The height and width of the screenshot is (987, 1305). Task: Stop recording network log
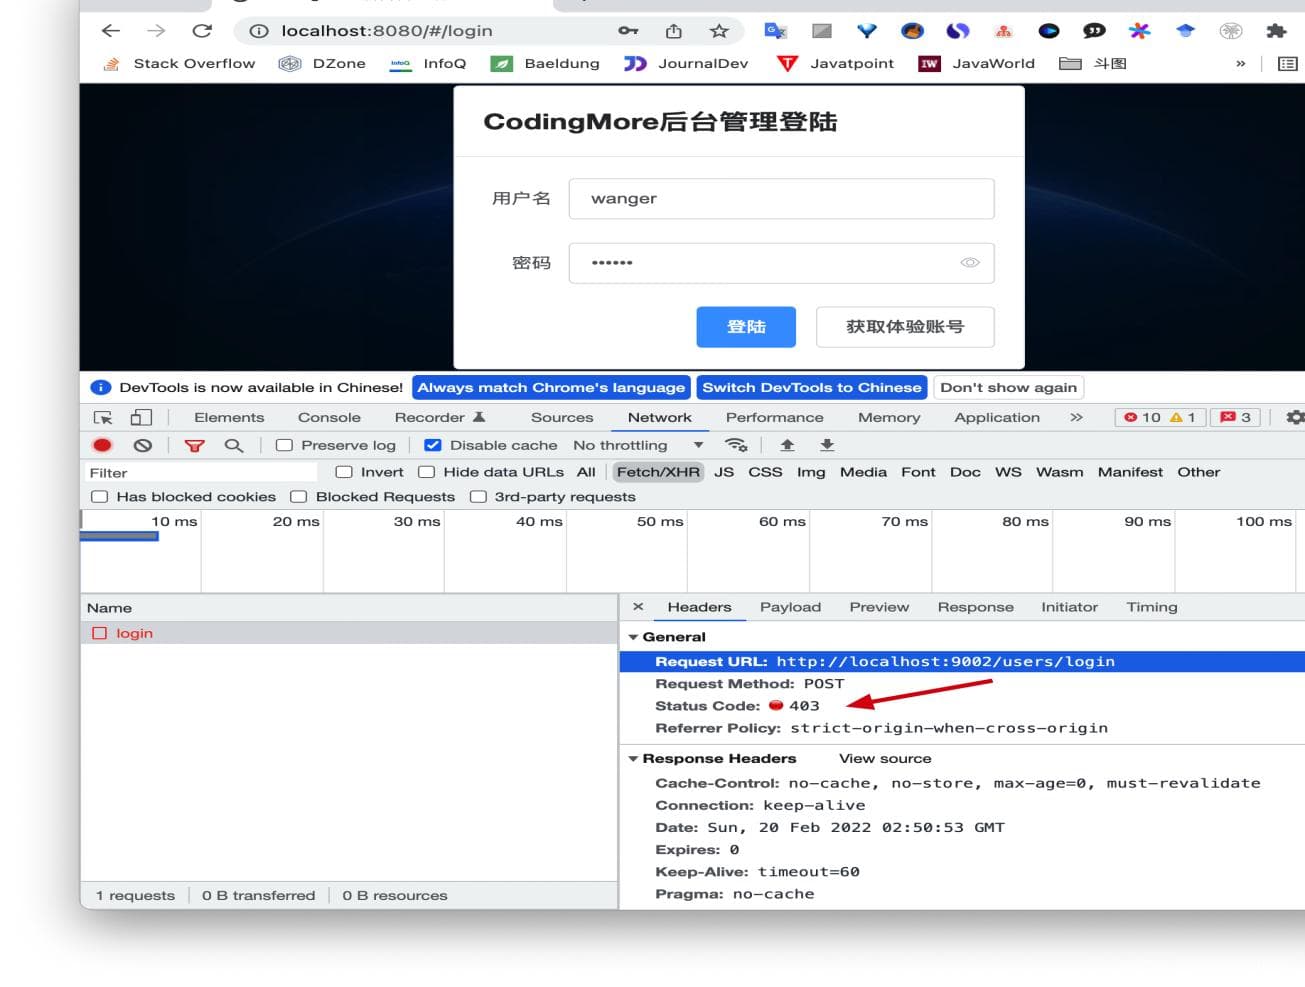[102, 445]
